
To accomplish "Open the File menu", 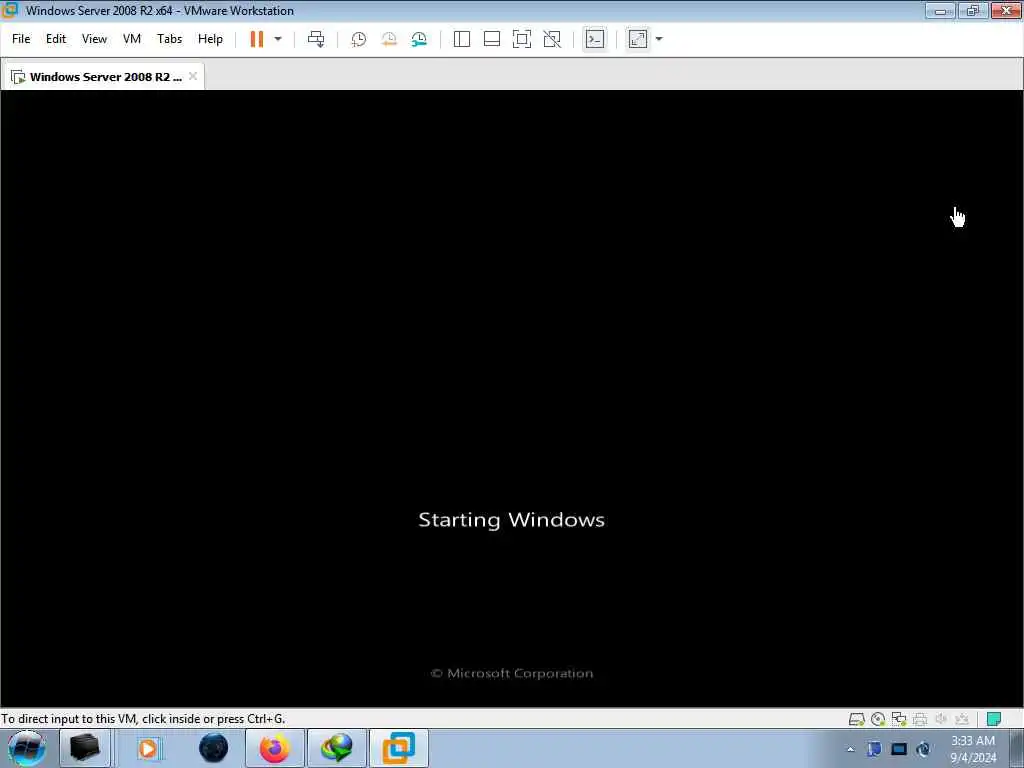I will [x=21, y=39].
